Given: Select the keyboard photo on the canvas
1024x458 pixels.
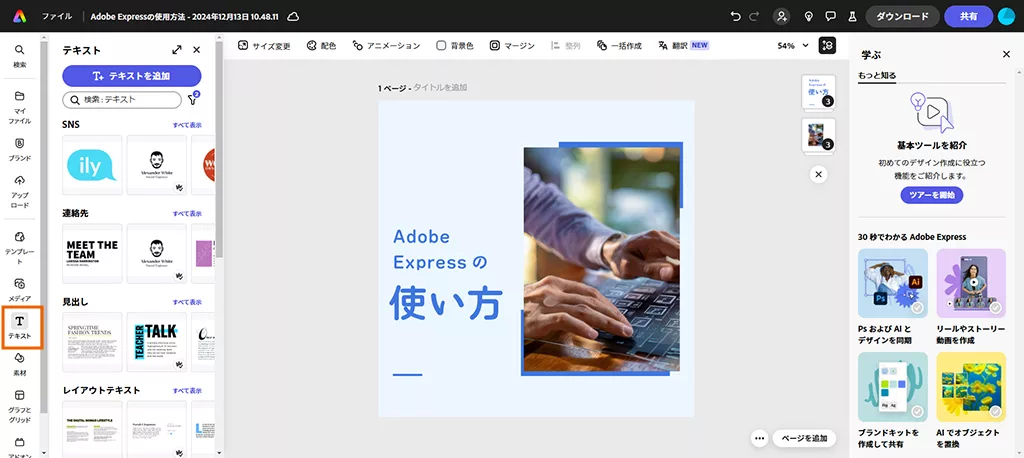Looking at the screenshot, I should [601, 259].
